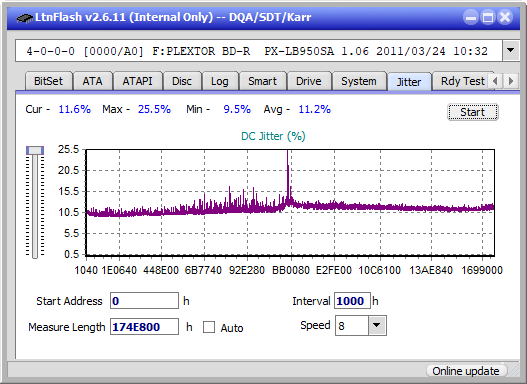Switch to the BitSet tab
This screenshot has height=384, width=527.
tap(48, 81)
